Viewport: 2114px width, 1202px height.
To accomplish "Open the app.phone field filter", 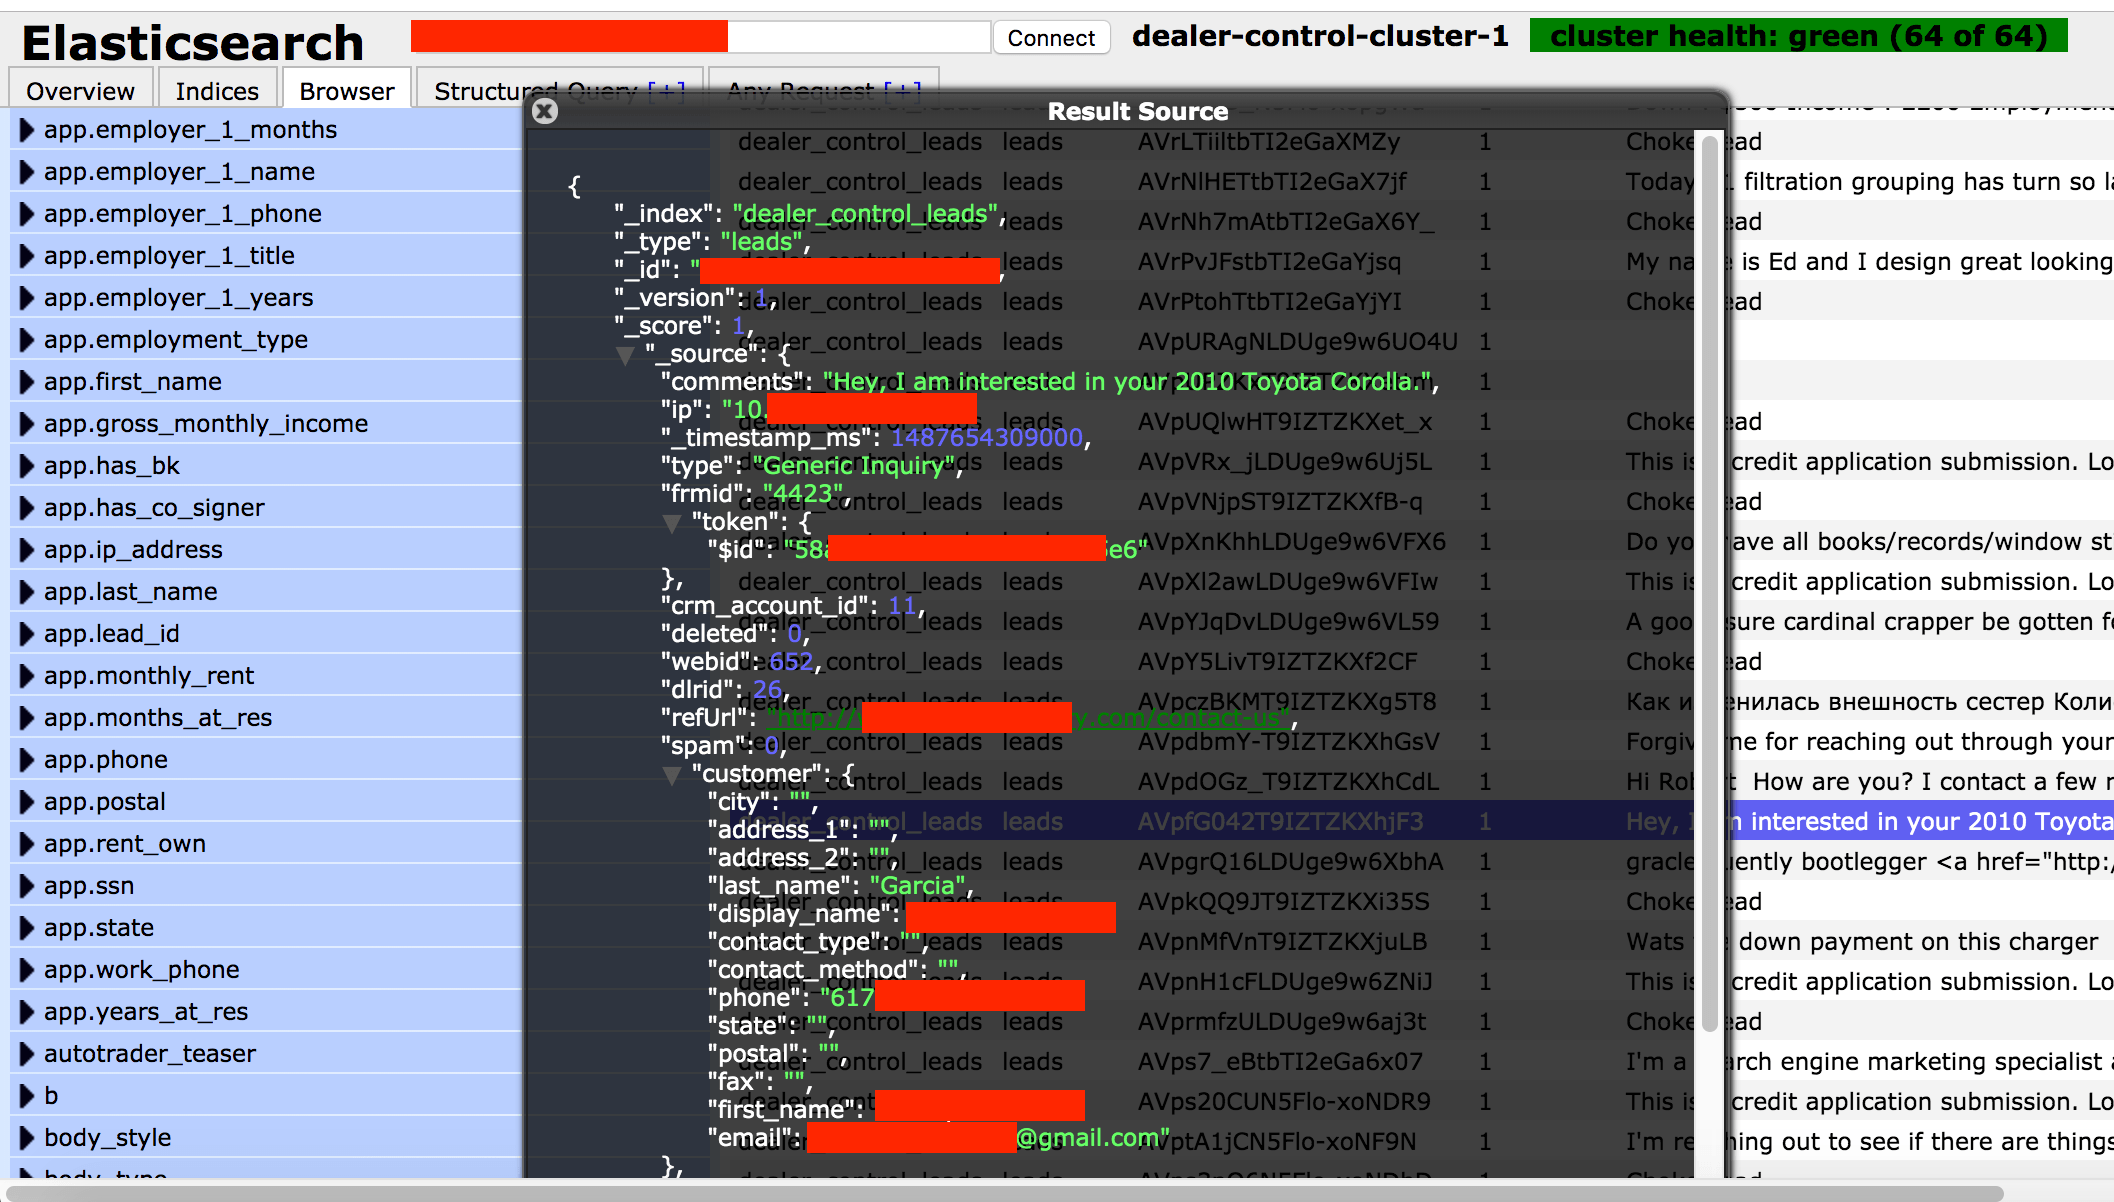I will tap(106, 760).
